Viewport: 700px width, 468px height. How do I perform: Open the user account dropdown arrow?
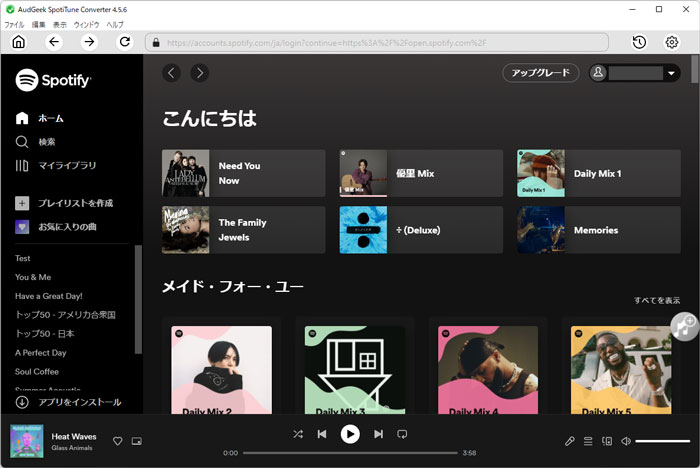(671, 73)
